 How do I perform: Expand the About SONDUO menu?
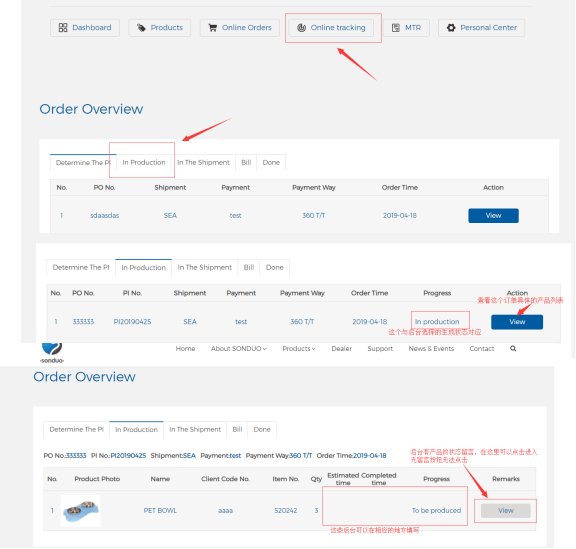(x=238, y=348)
